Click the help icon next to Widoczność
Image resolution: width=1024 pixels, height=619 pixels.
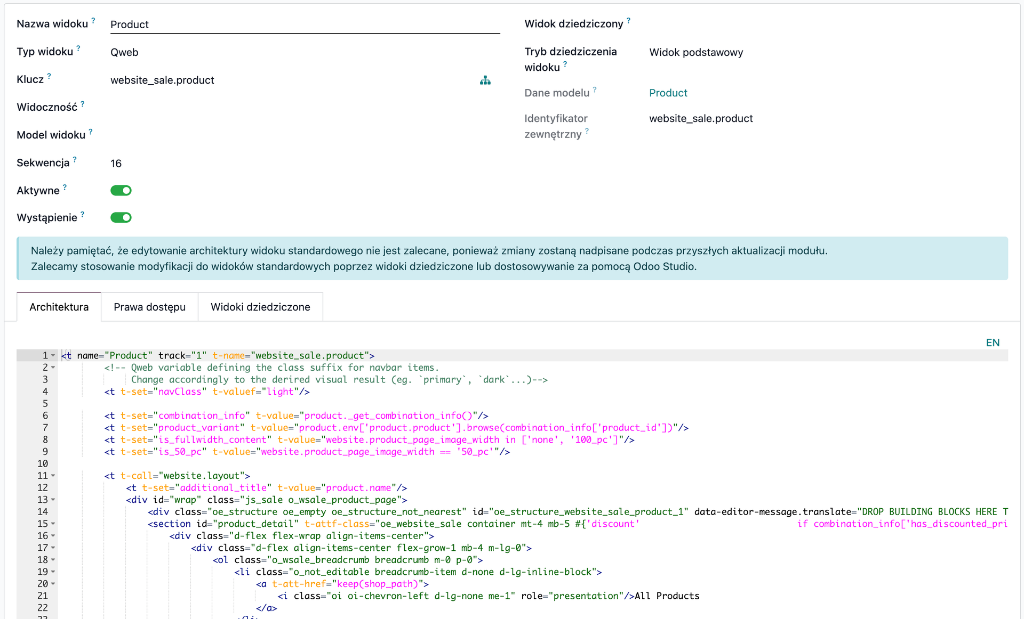point(83,104)
